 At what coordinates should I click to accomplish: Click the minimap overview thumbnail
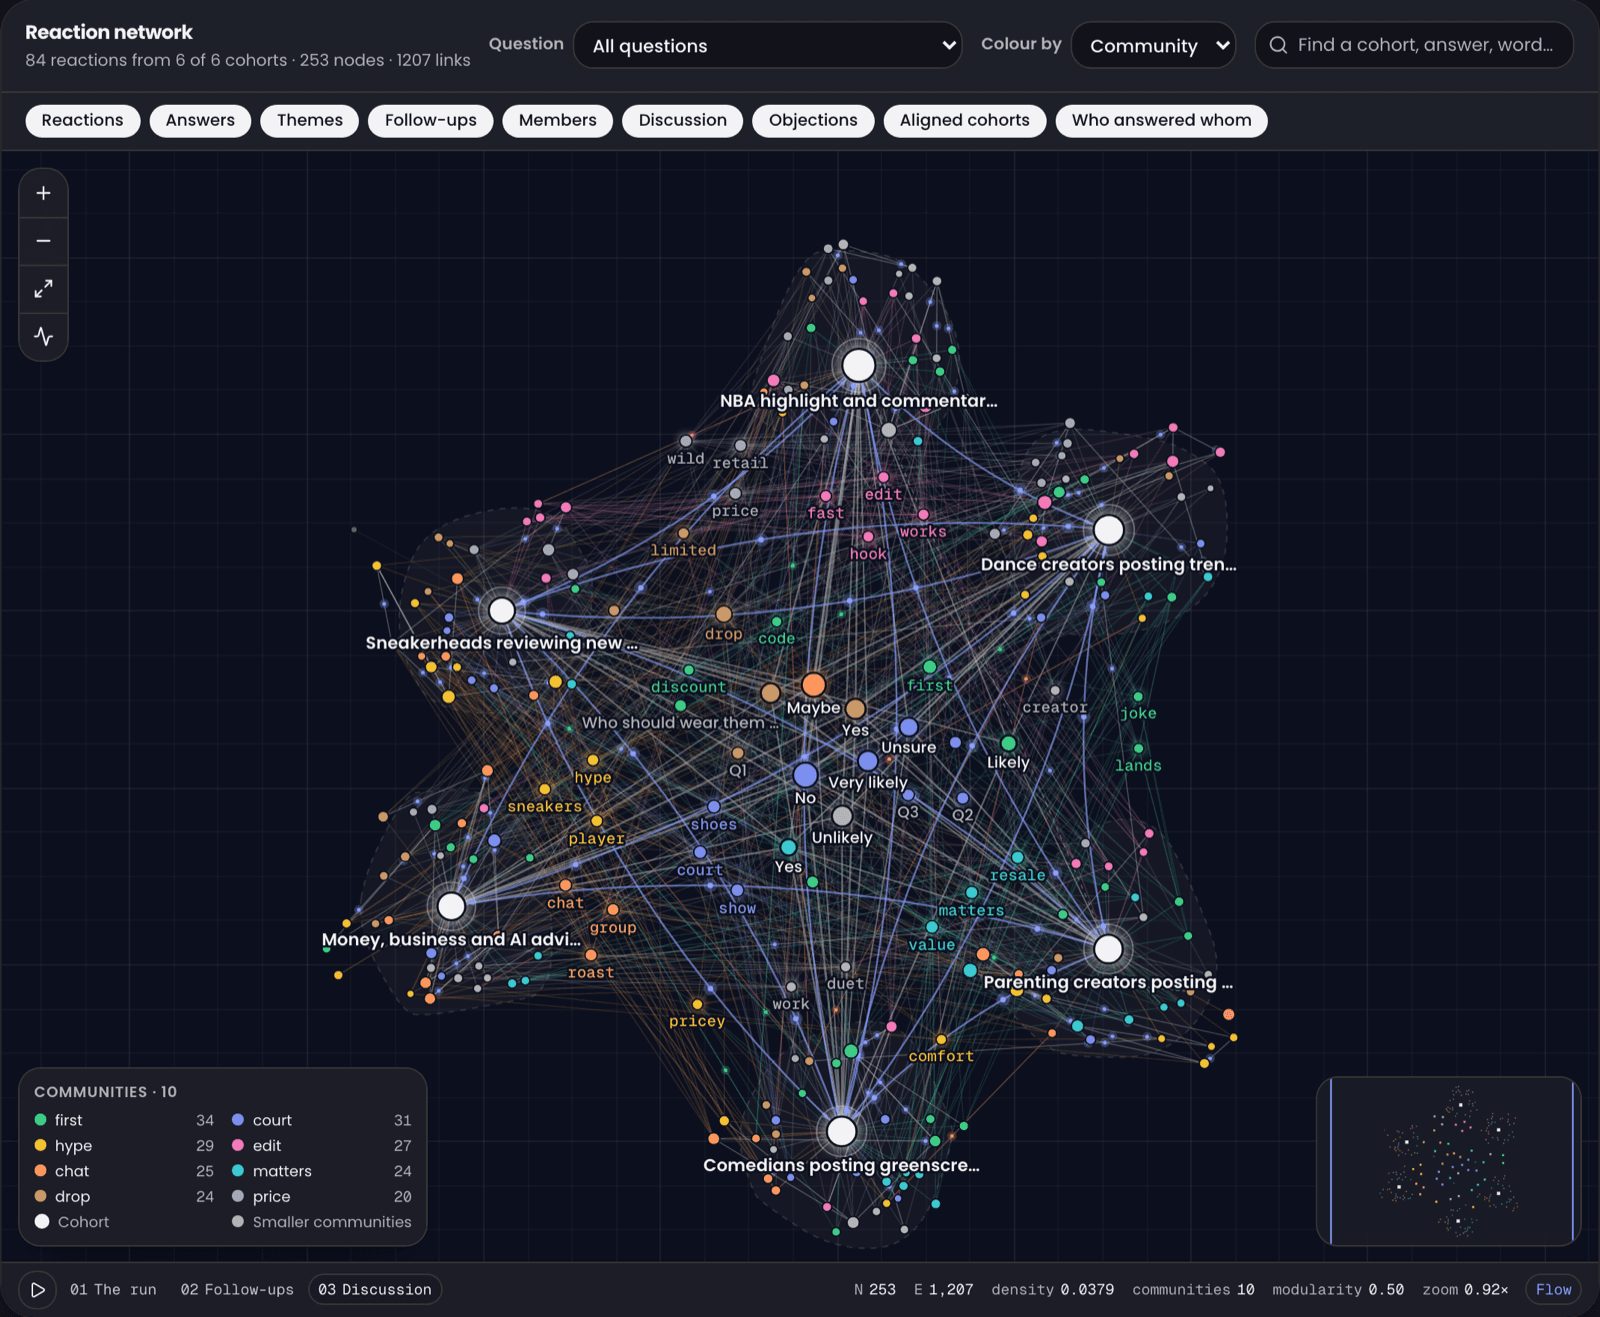tap(1448, 1161)
